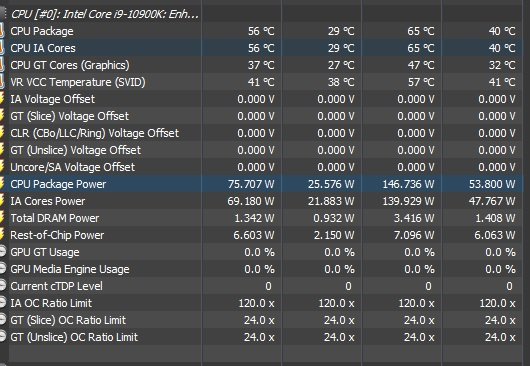Select the IA Voltage Offset row label
The height and width of the screenshot is (366, 530).
pyautogui.click(x=52, y=99)
